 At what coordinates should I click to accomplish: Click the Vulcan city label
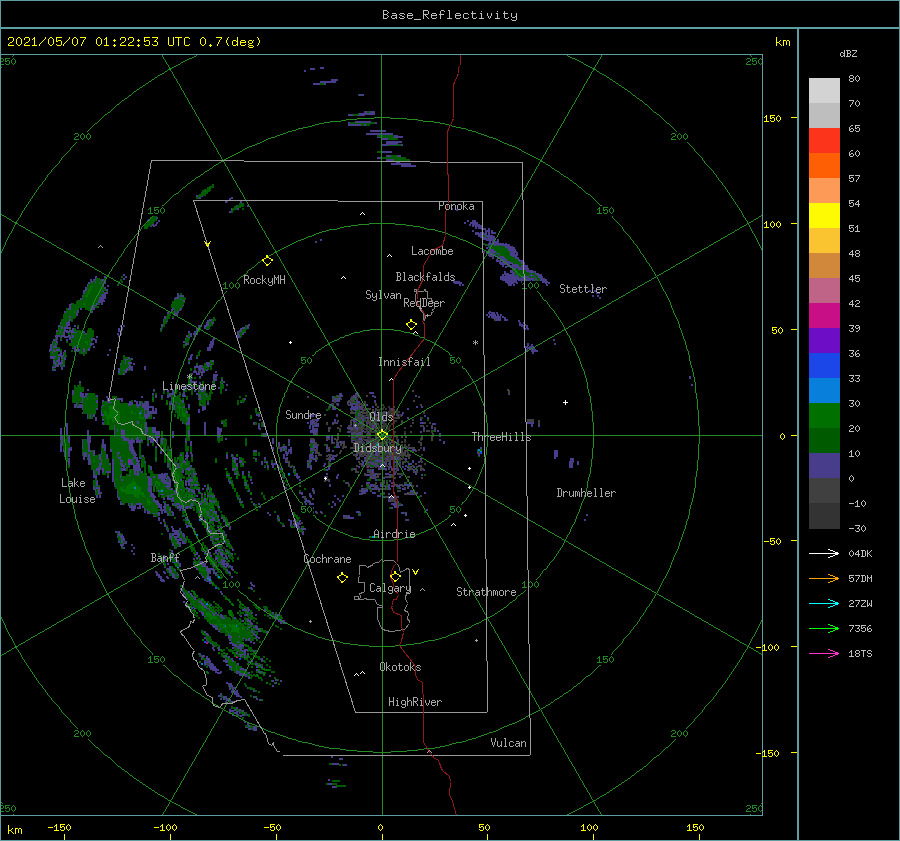508,743
